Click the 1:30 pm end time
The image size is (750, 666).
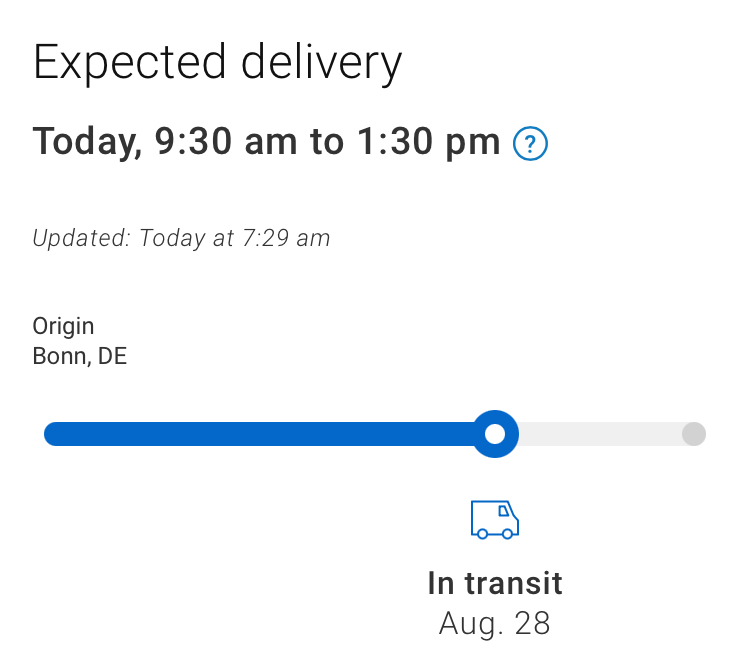(x=429, y=142)
